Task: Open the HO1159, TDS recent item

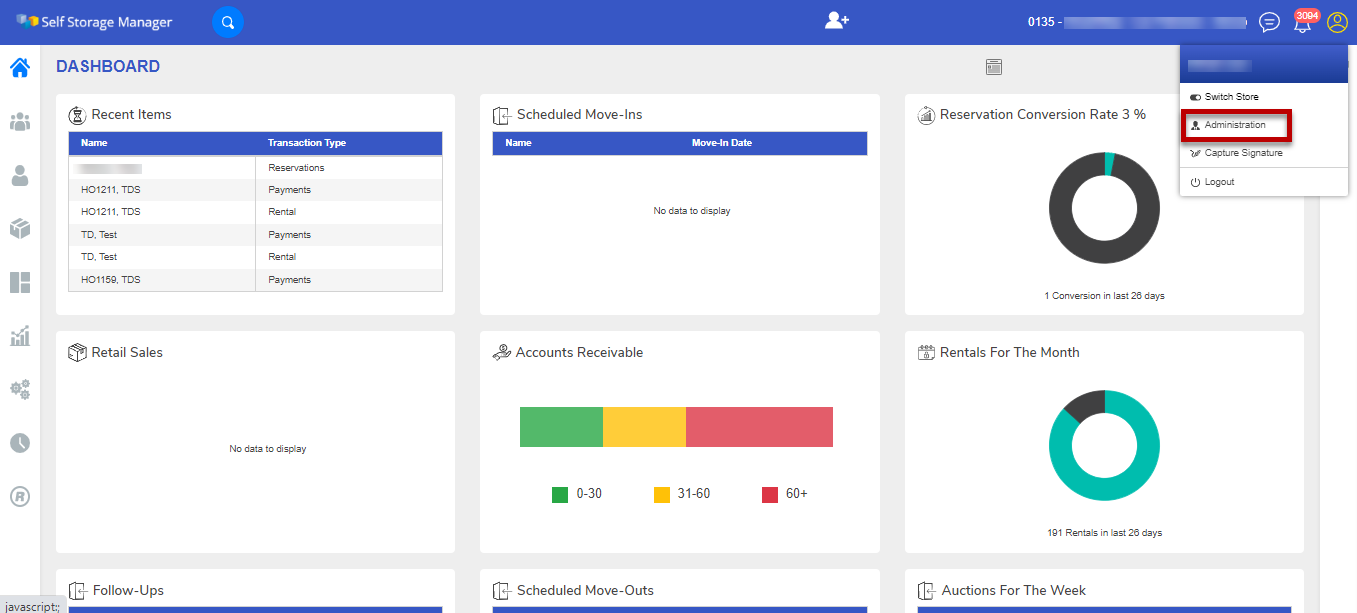Action: click(x=111, y=280)
